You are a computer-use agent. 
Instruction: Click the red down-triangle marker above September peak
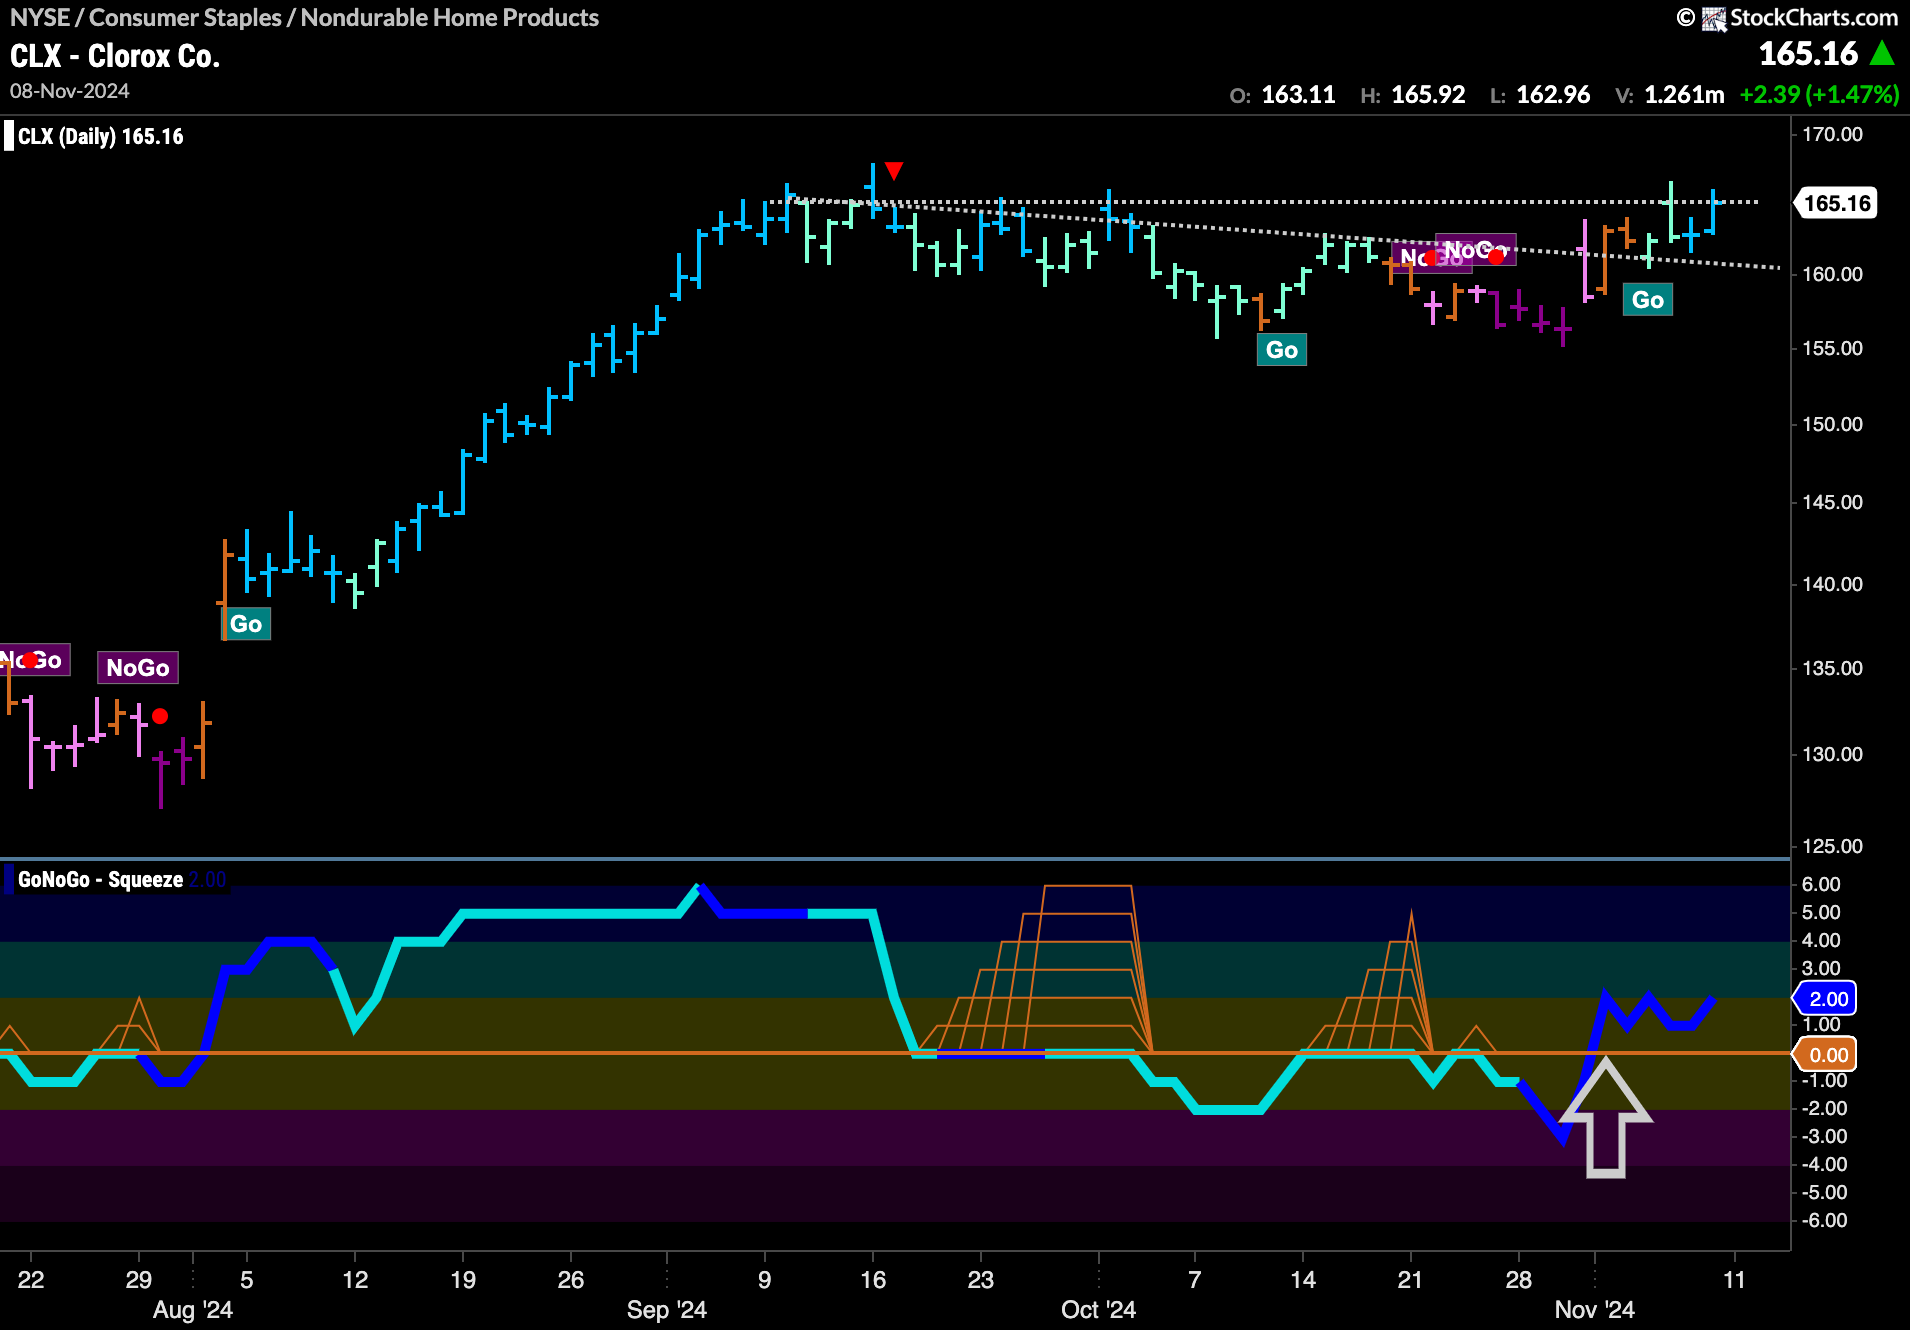(x=894, y=170)
